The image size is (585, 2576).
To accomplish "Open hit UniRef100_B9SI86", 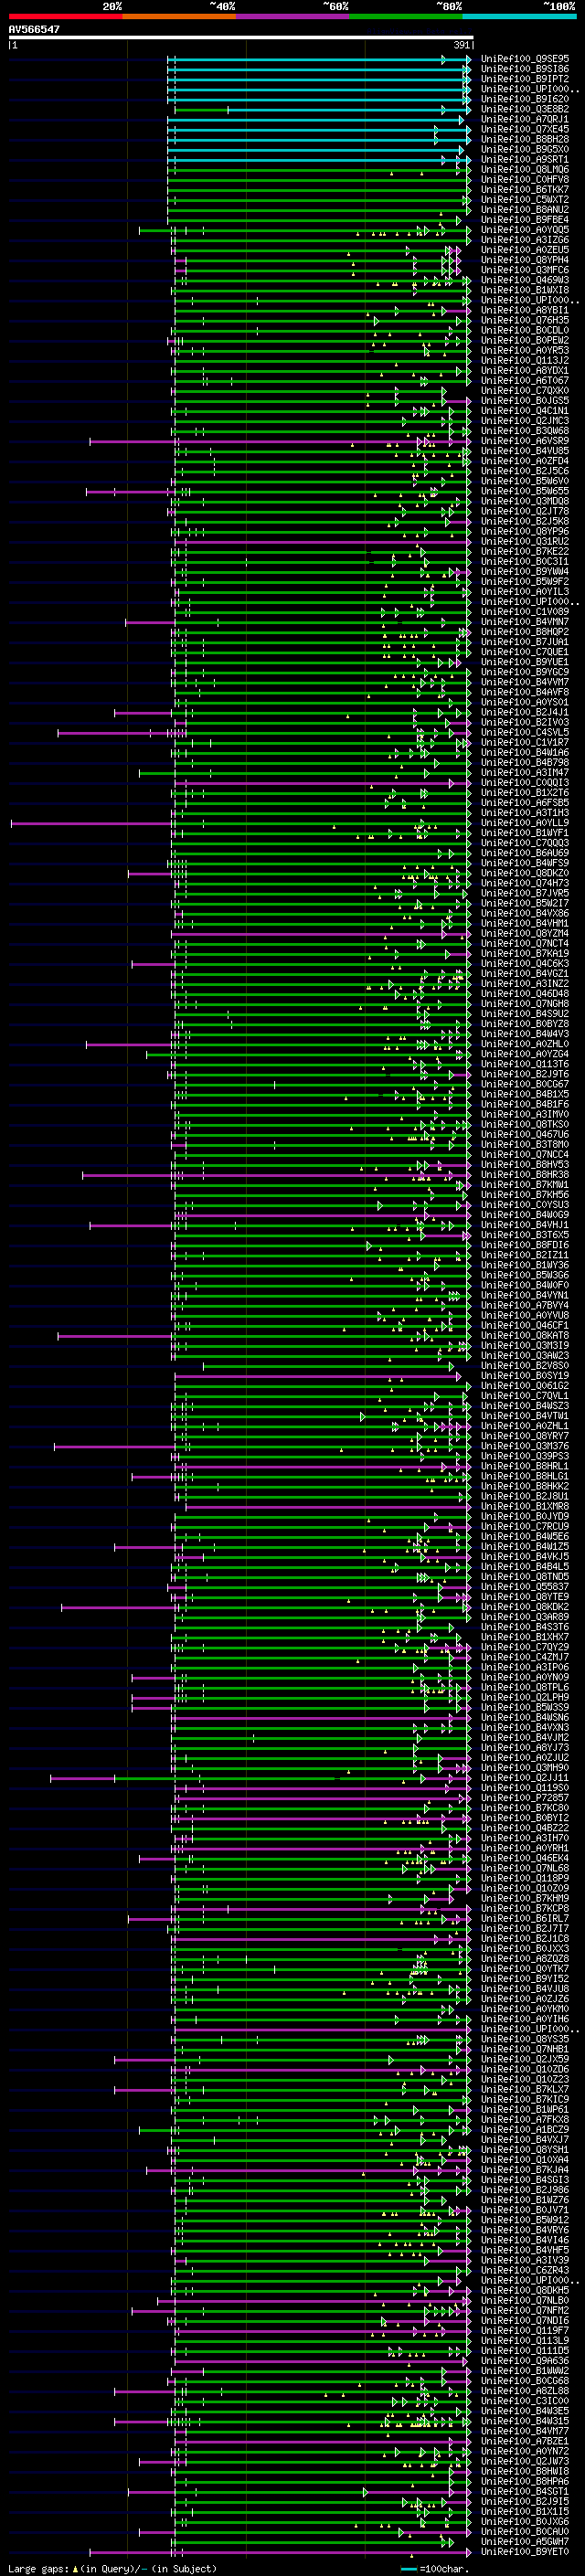I will point(525,69).
